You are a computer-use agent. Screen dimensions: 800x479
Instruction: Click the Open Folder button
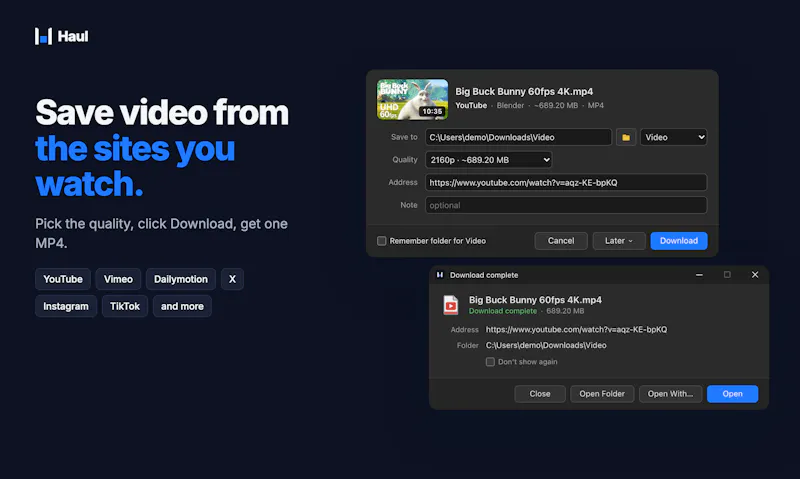(602, 394)
